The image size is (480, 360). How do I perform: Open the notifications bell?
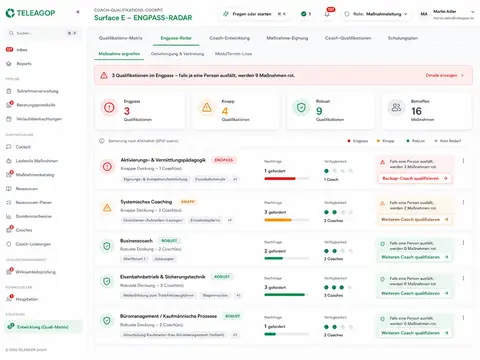[x=327, y=14]
